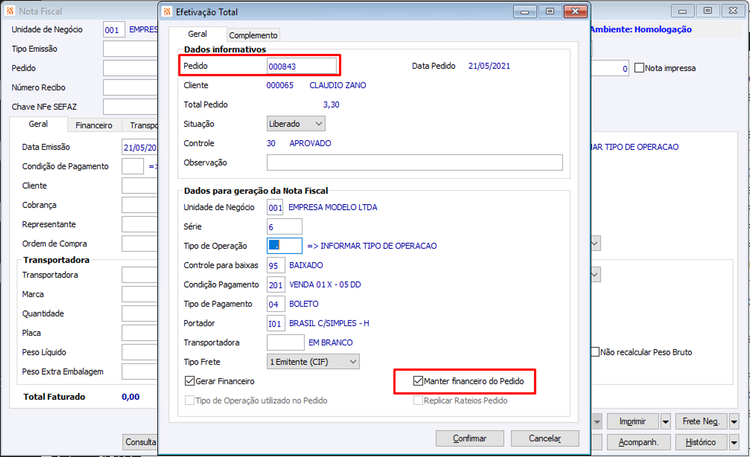Click client name CLAUDIO ZANO
The height and width of the screenshot is (457, 750).
[338, 85]
